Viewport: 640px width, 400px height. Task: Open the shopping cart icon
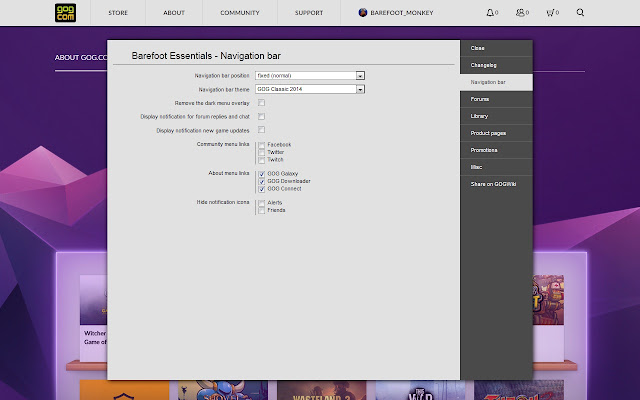pyautogui.click(x=550, y=13)
